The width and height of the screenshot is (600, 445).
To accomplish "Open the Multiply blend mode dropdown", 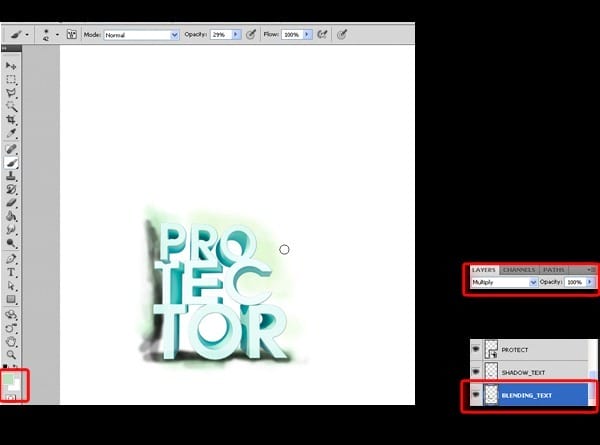I will [x=504, y=282].
